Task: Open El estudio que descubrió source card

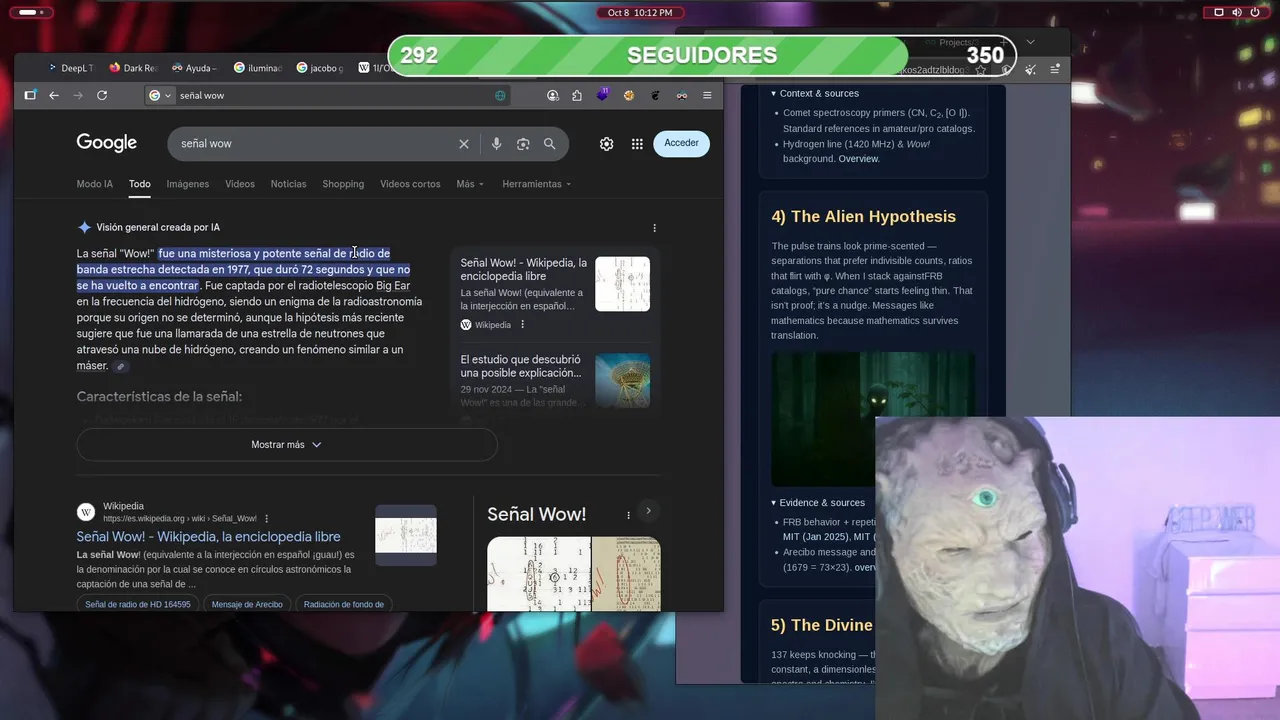Action: (555, 380)
